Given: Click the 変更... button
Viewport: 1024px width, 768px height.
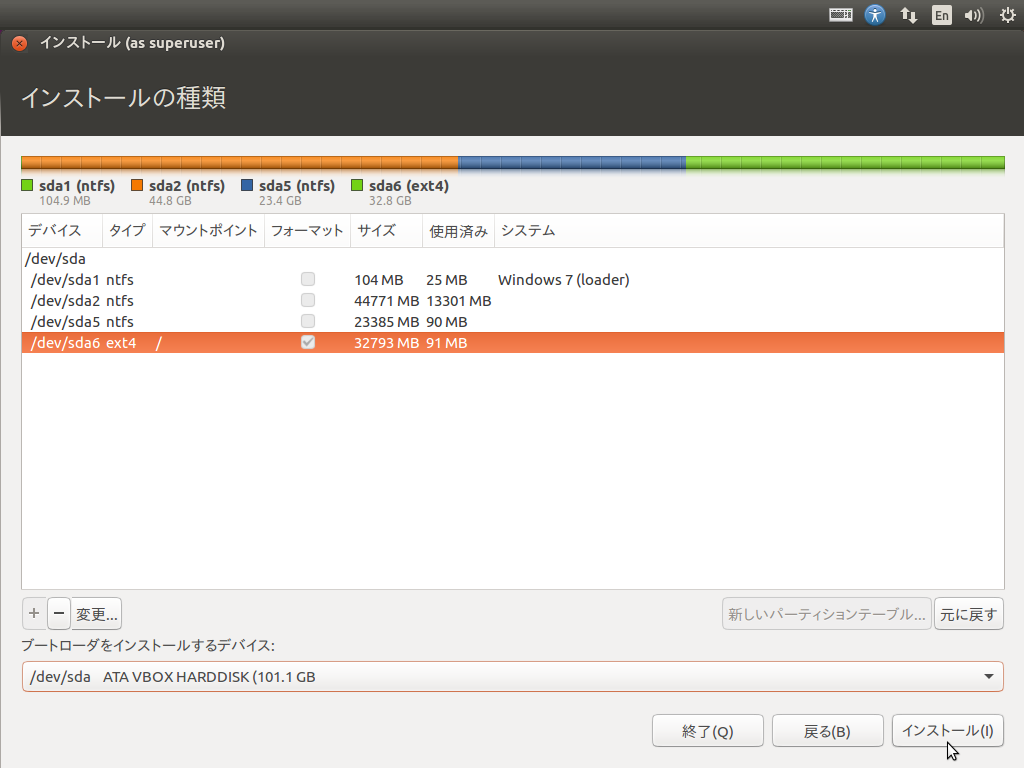Looking at the screenshot, I should [97, 613].
